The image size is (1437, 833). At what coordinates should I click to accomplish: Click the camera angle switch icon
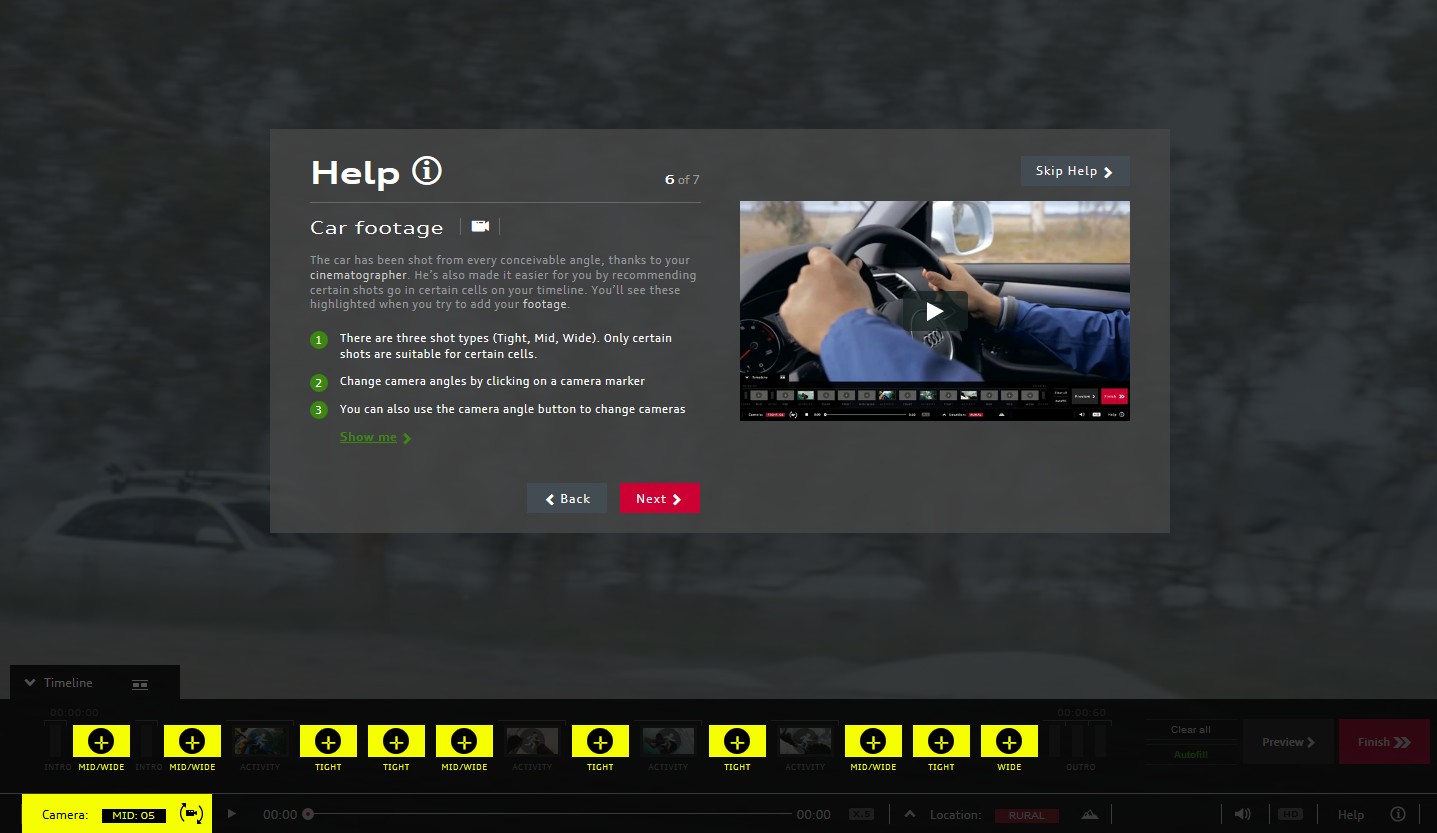coord(190,814)
